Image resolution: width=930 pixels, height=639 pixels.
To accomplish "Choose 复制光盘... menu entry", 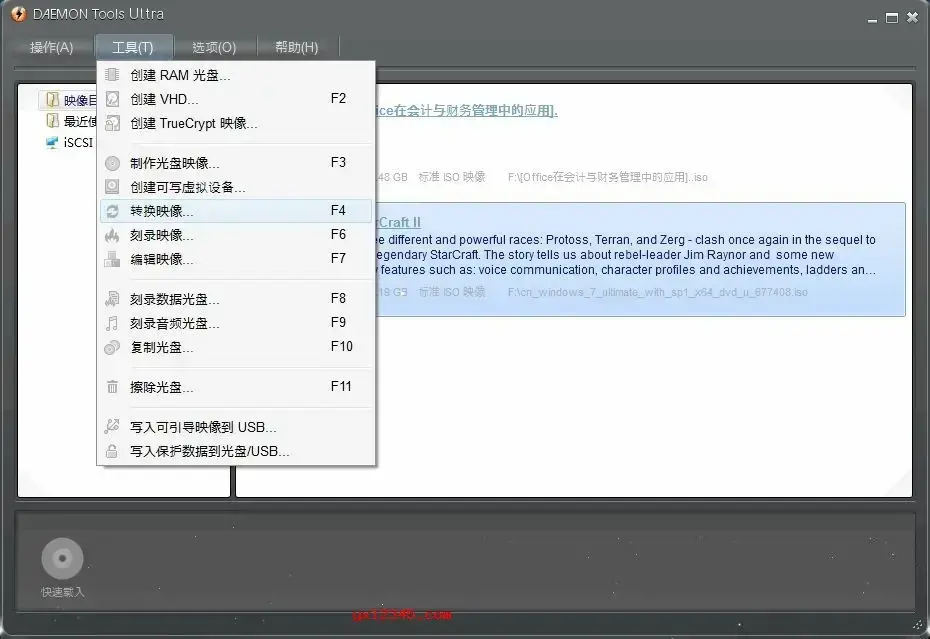I will pyautogui.click(x=236, y=347).
